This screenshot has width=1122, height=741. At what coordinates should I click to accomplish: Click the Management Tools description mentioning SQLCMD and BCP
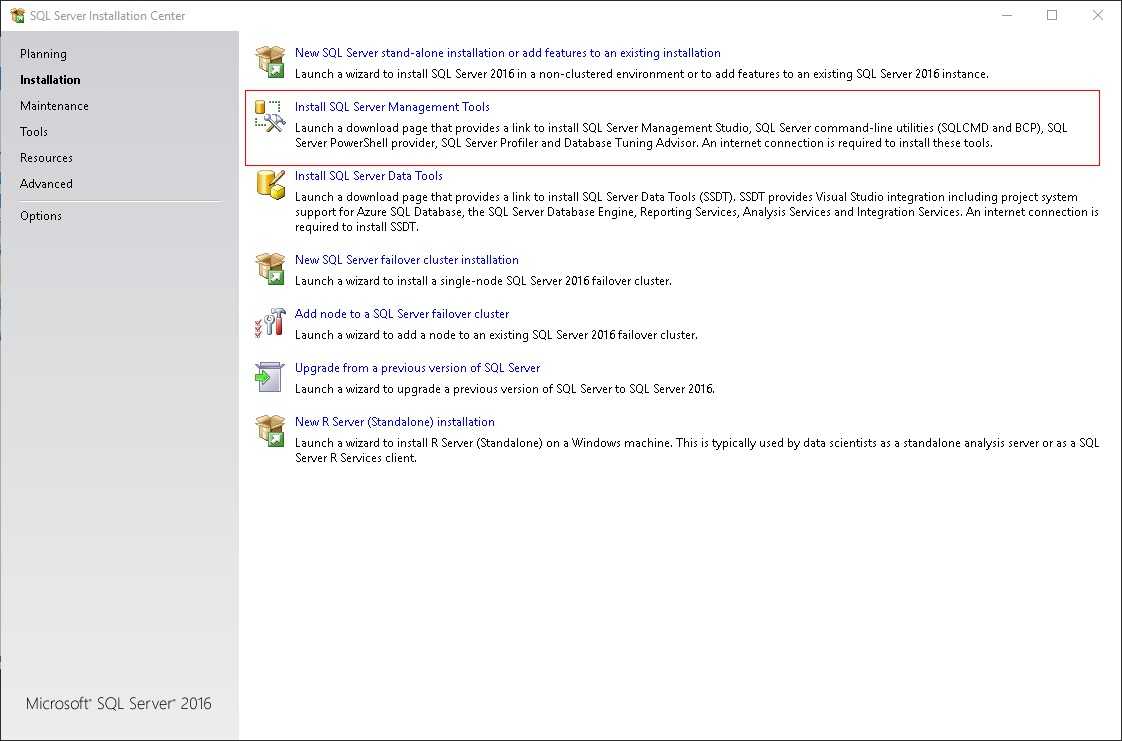[681, 135]
